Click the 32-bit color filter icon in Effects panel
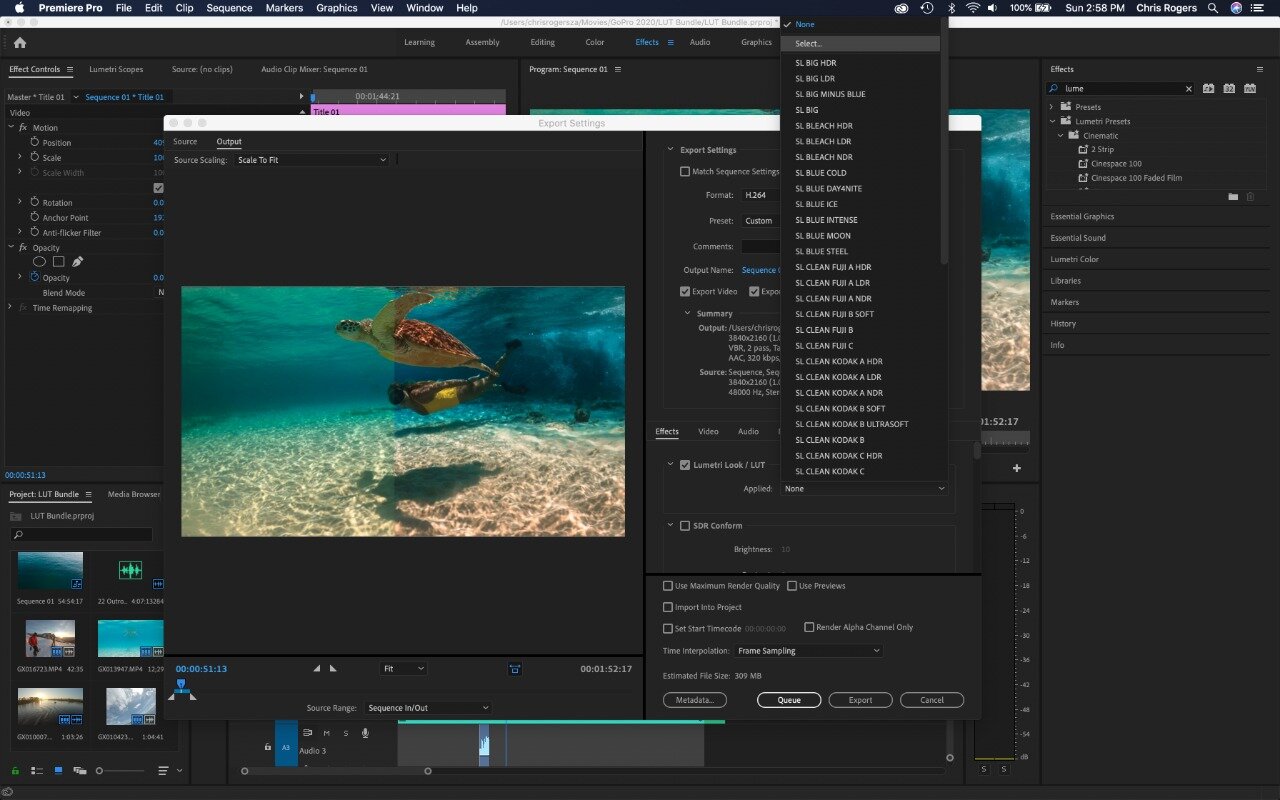Screen dimensions: 1280x800 tap(1229, 89)
